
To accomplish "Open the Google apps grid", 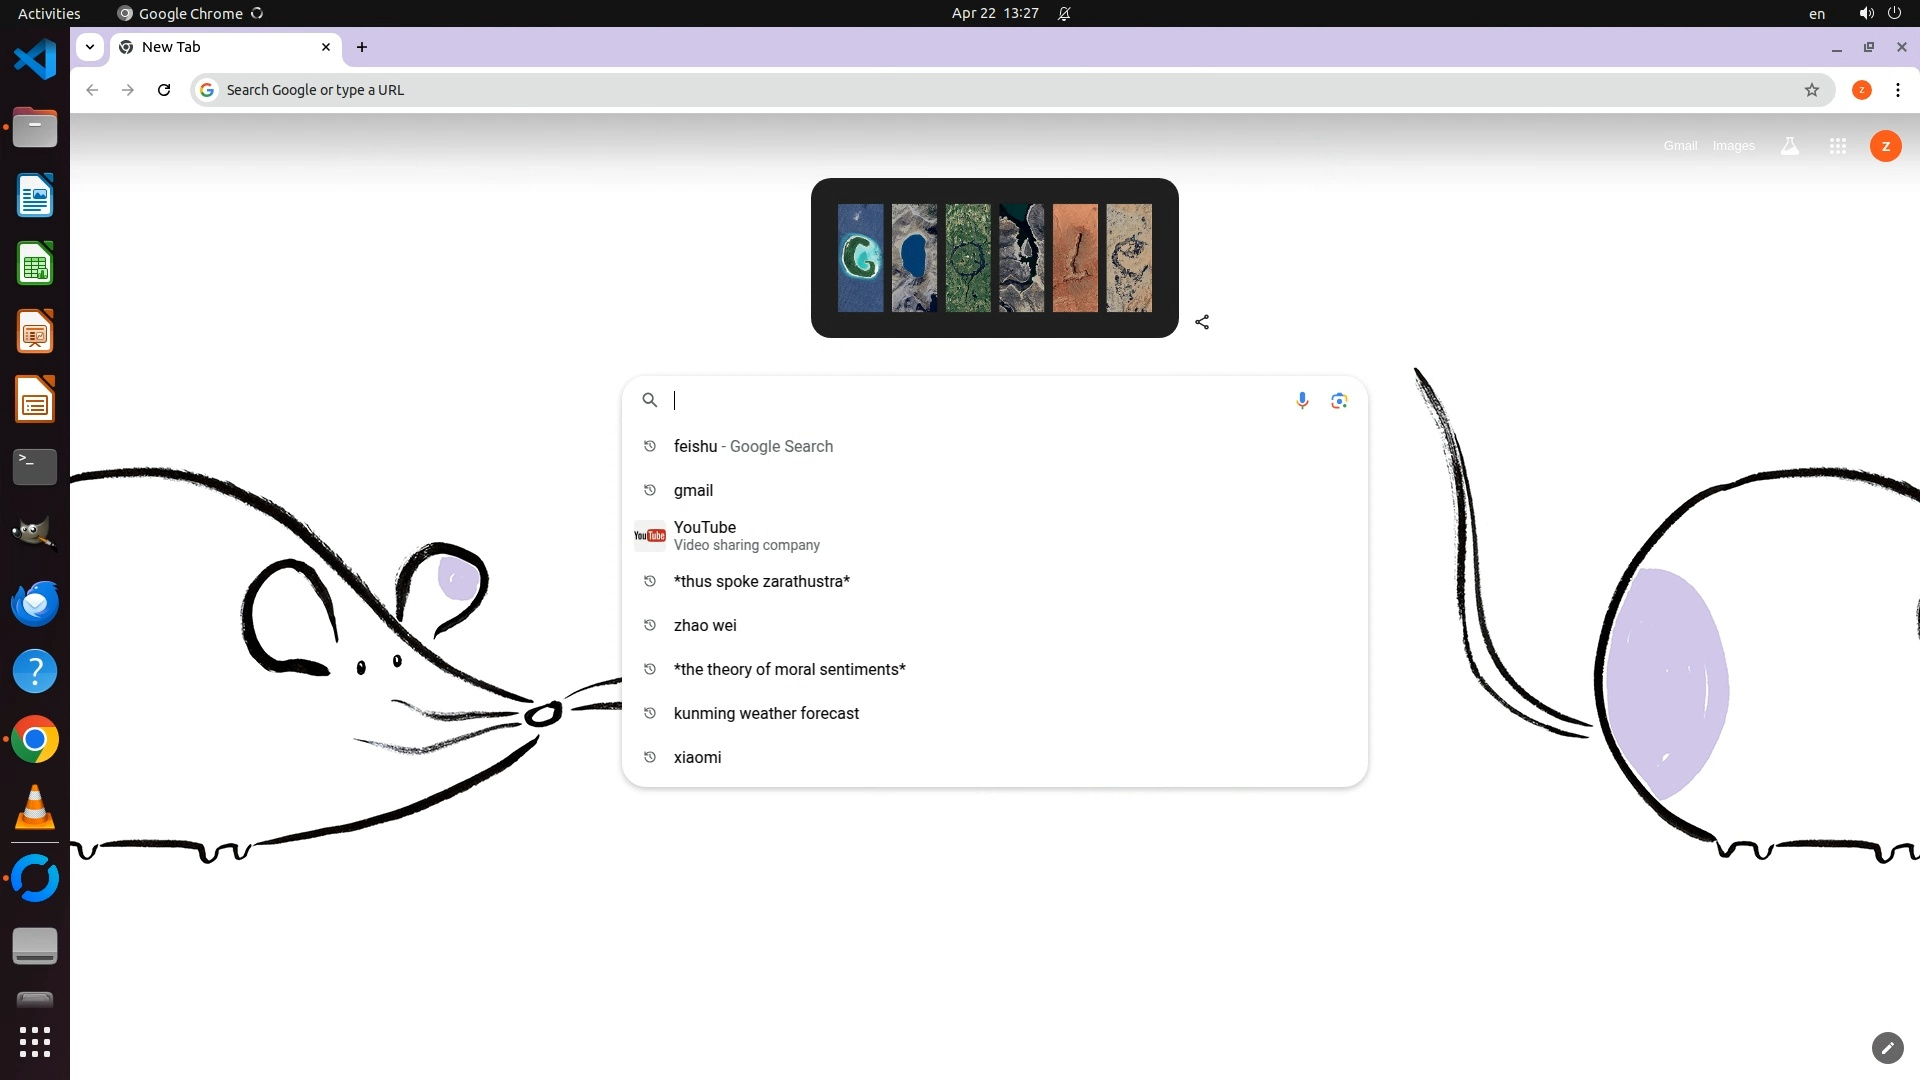I will pos(1837,146).
